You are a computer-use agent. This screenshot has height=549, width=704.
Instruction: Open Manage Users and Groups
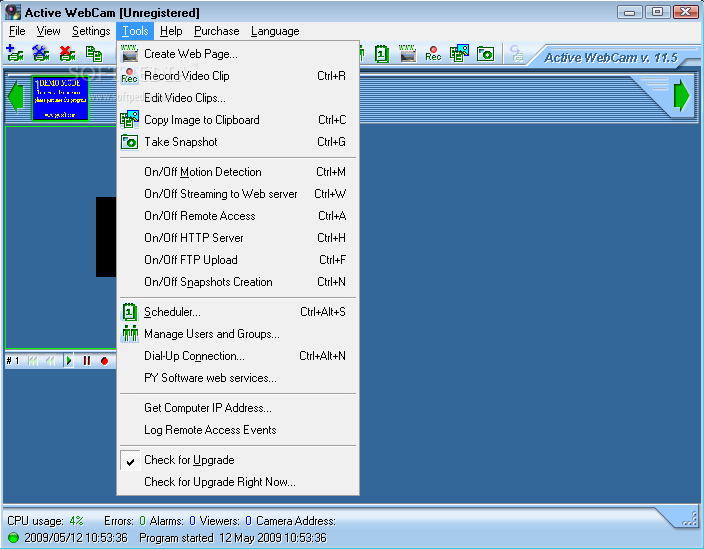(x=238, y=334)
